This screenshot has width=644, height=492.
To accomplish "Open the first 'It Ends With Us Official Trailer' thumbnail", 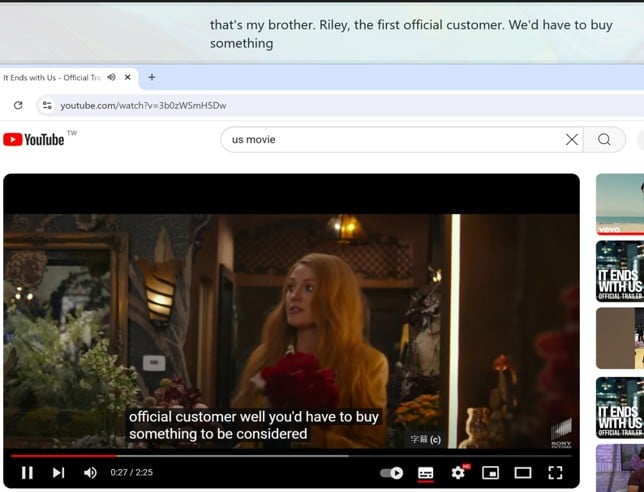I will [x=620, y=271].
